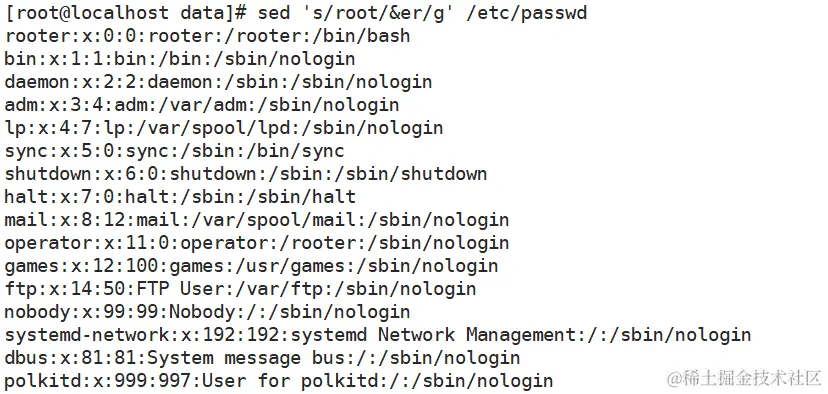Click the /etc/passwd path in the command
Viewport: 828px width, 394px height.
click(527, 13)
